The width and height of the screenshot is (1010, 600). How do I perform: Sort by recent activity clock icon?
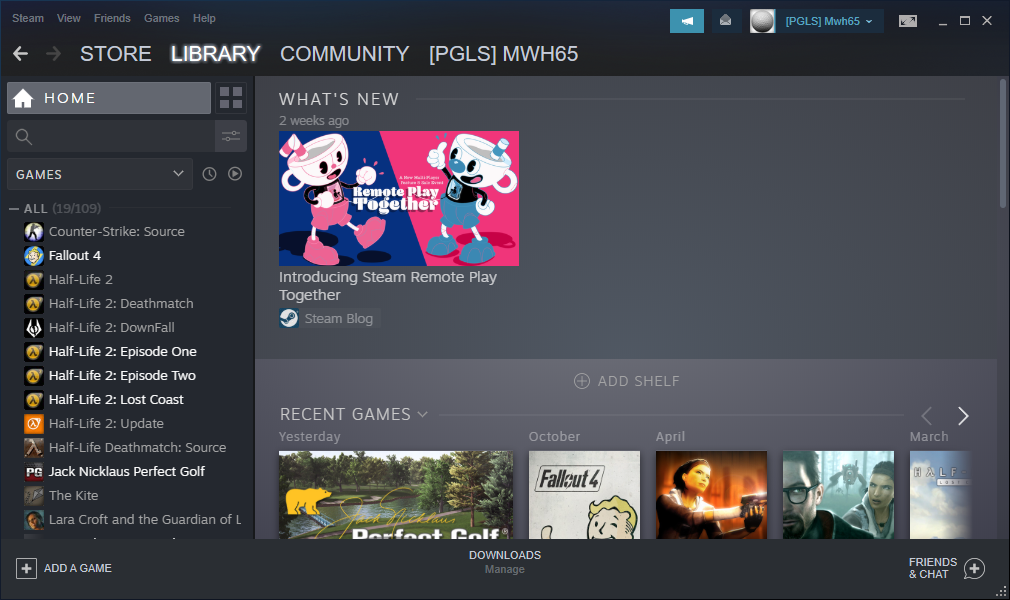209,174
